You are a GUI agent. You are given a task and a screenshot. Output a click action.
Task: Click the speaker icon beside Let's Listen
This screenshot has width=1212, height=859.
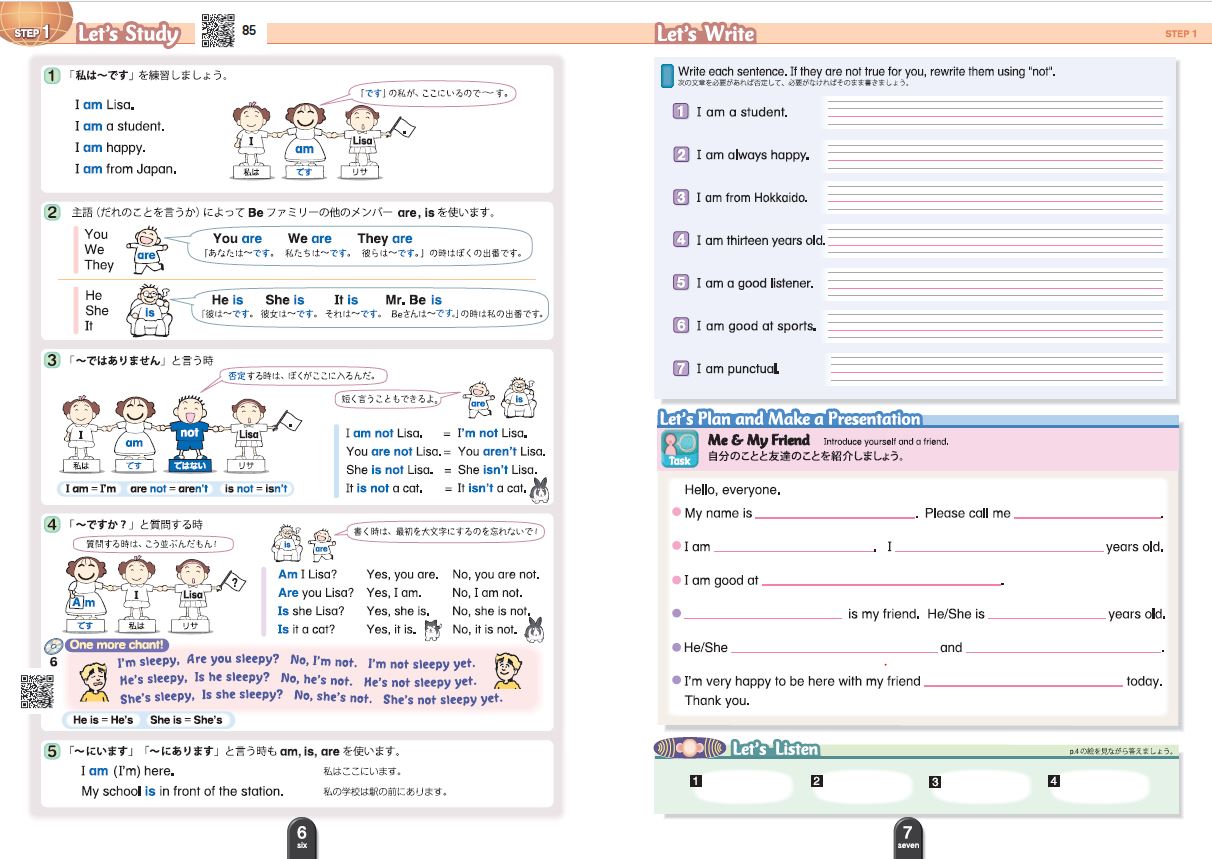pos(688,748)
